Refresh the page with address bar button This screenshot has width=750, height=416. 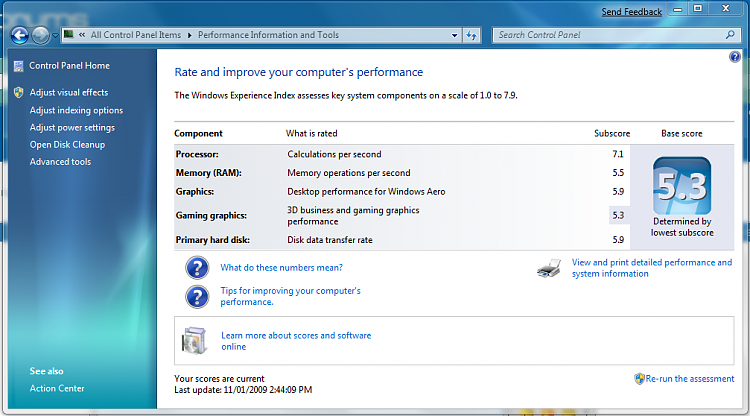471,35
